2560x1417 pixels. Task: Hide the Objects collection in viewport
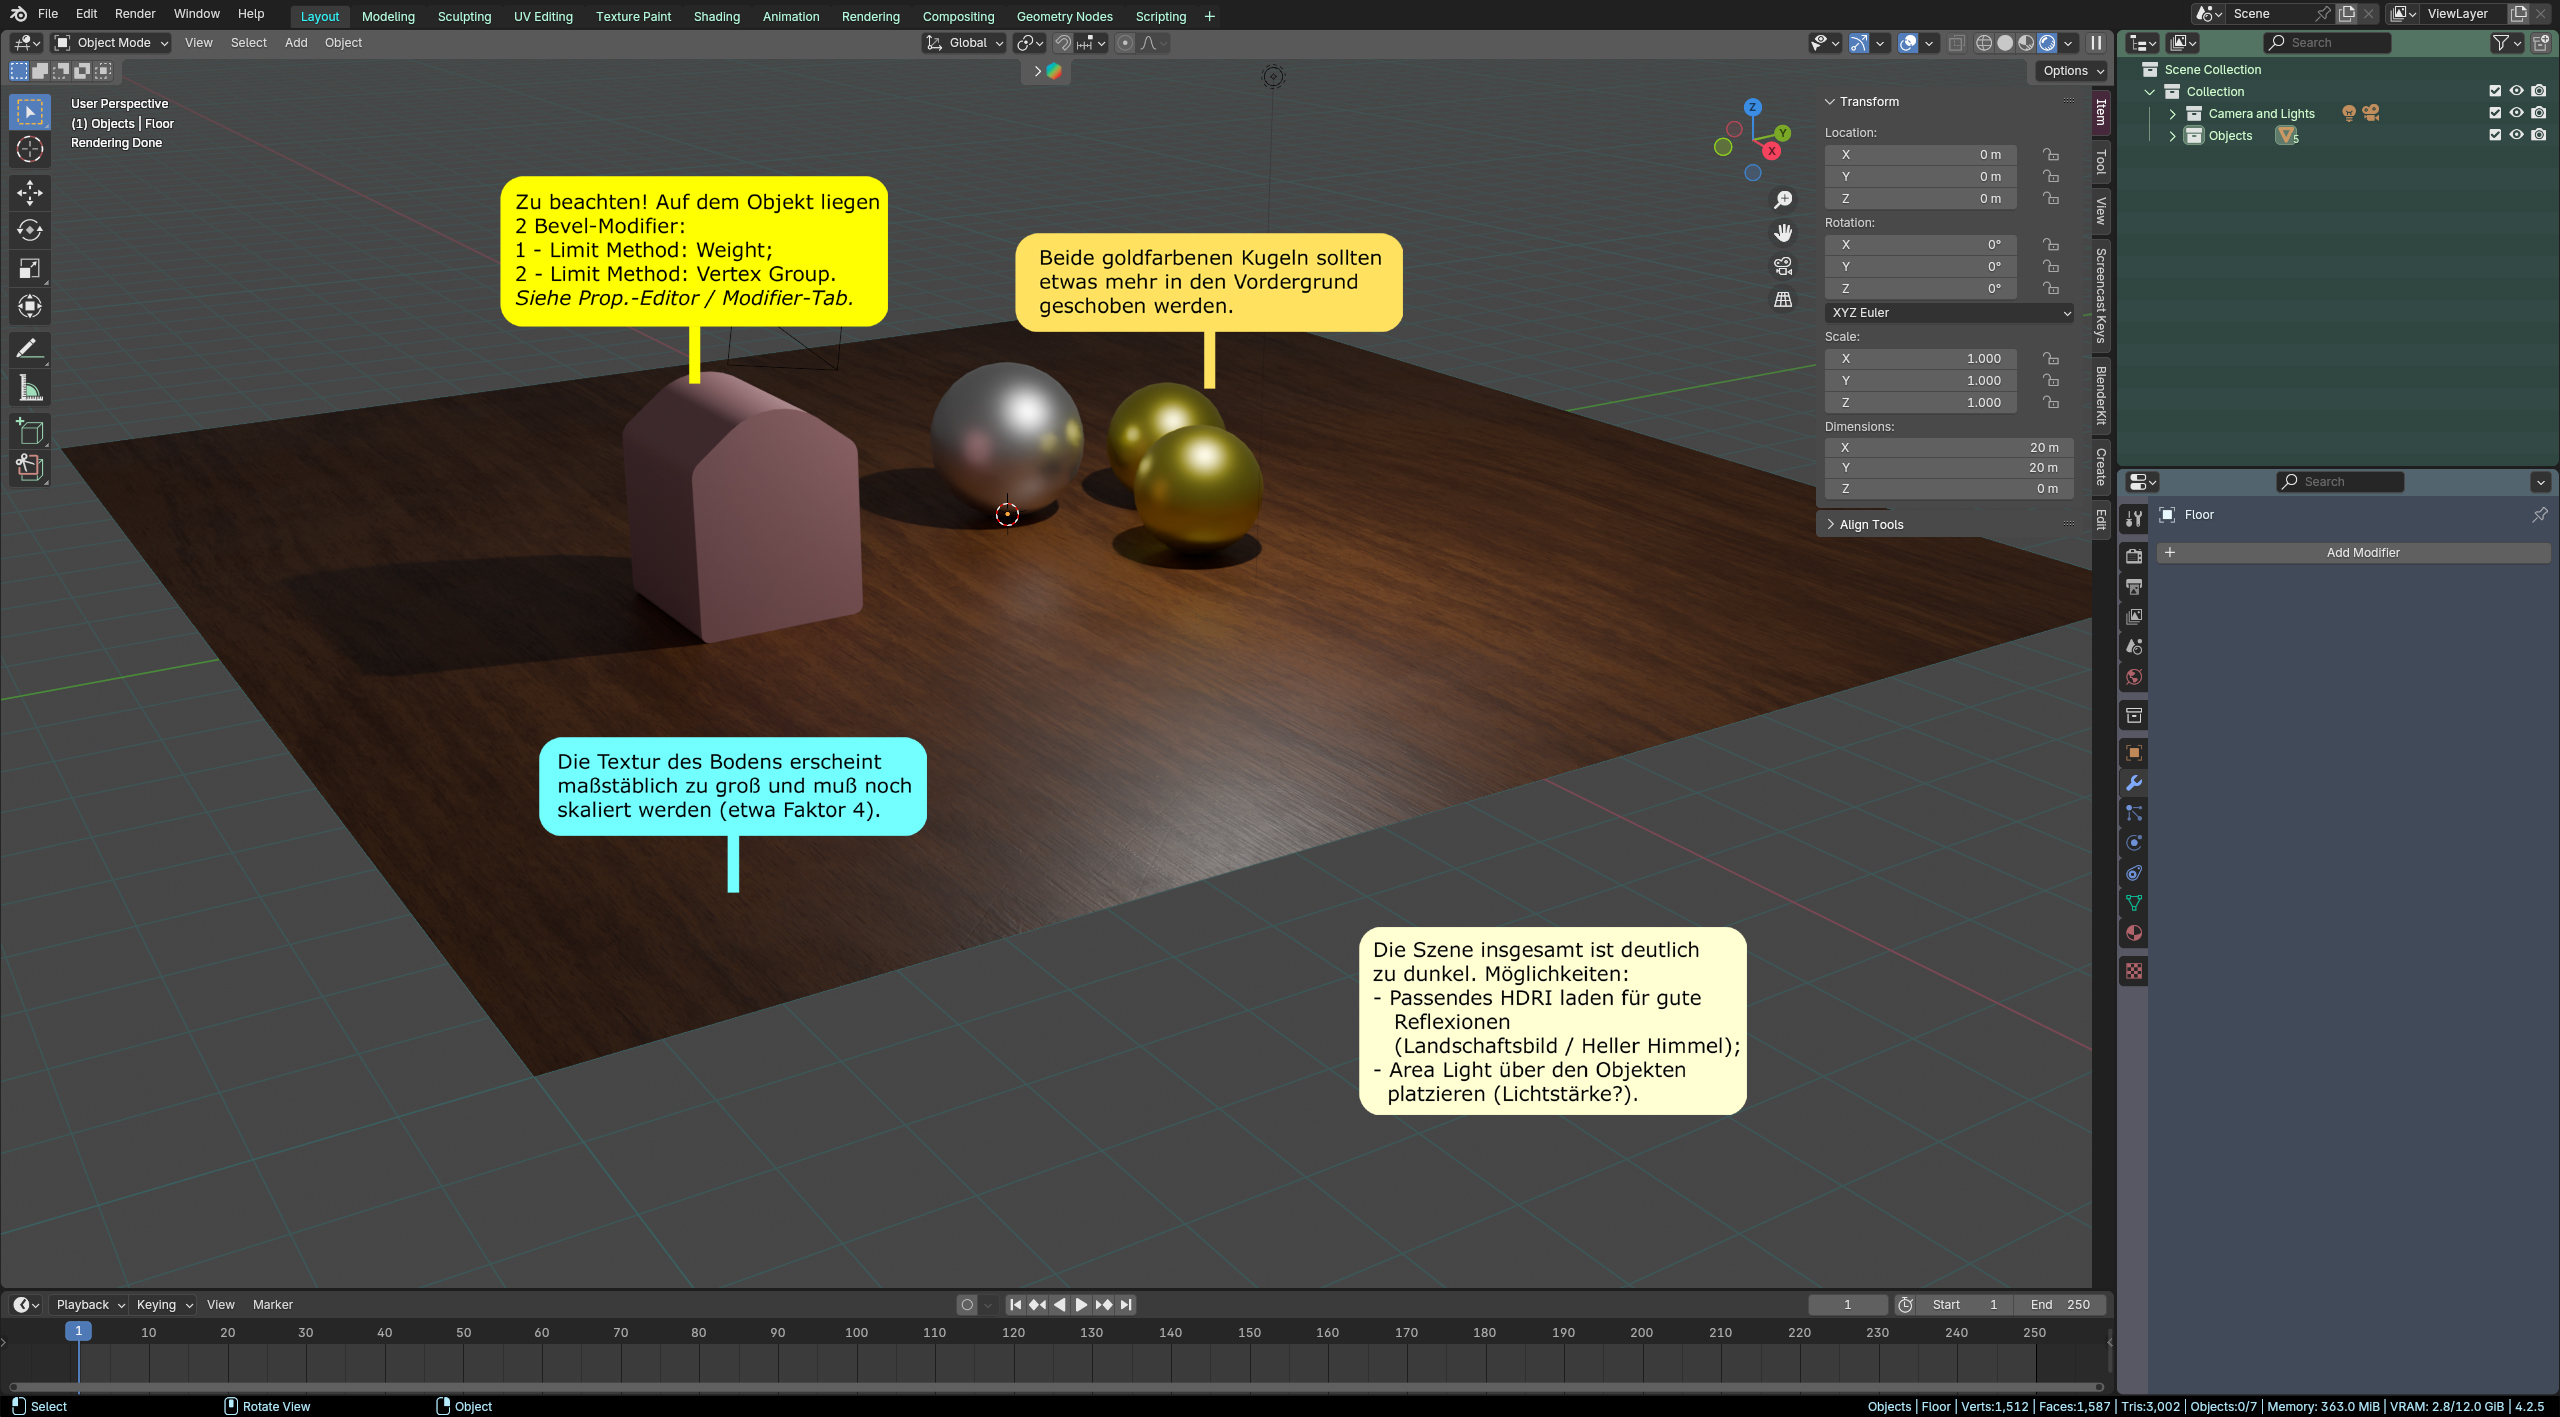(x=2517, y=135)
